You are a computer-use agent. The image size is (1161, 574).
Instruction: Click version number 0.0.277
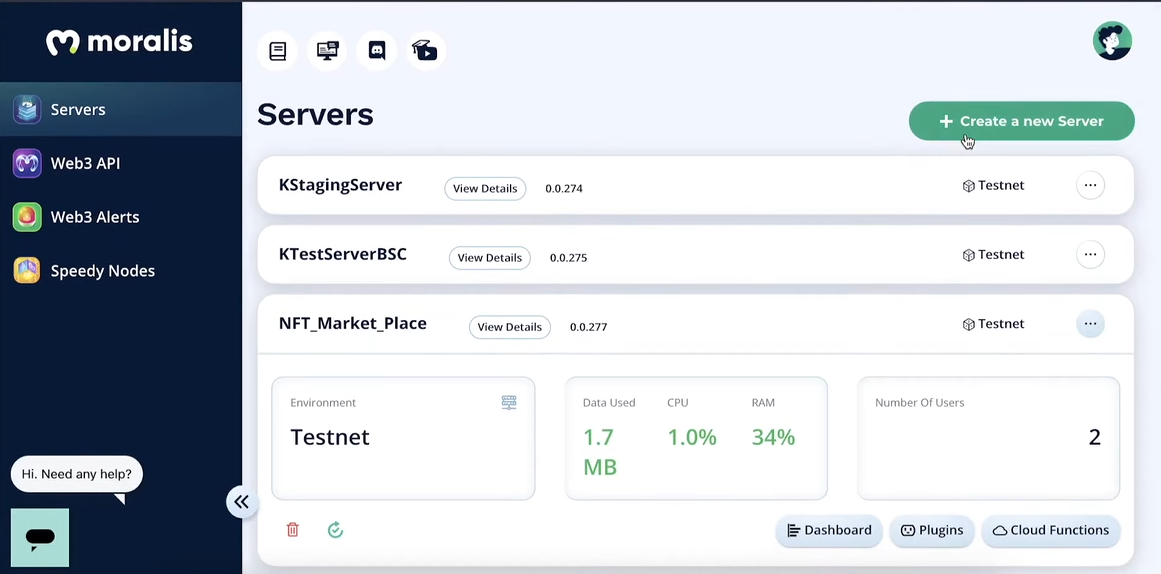point(589,327)
